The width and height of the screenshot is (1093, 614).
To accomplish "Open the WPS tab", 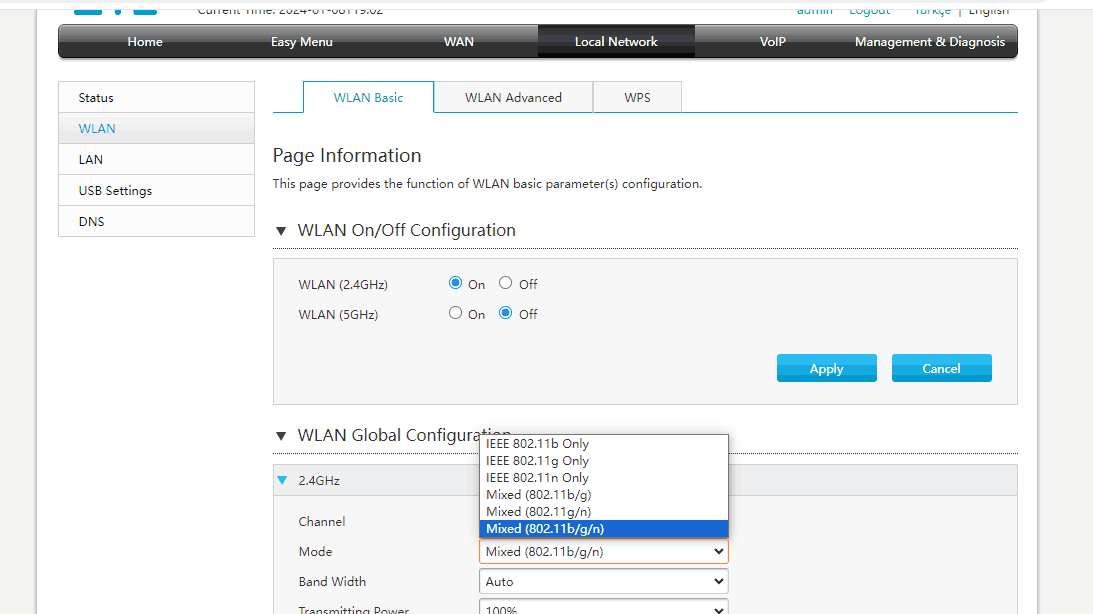I will click(637, 98).
